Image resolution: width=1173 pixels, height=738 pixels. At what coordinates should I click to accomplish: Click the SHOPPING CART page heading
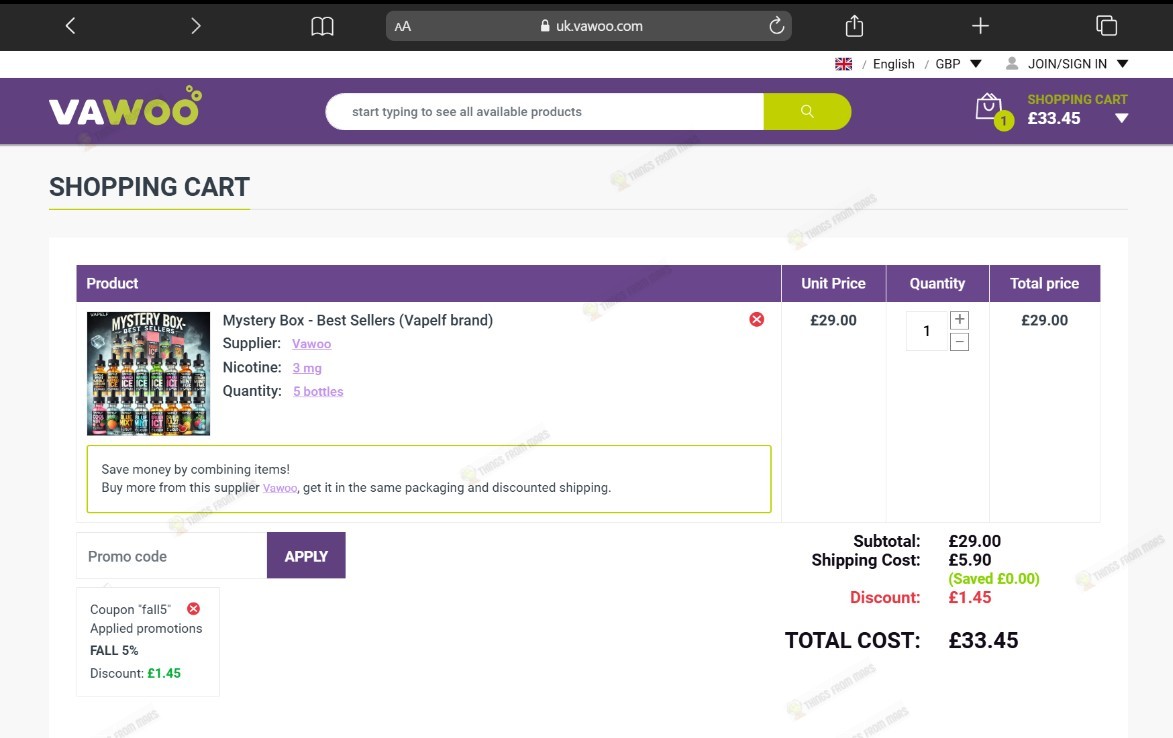149,187
